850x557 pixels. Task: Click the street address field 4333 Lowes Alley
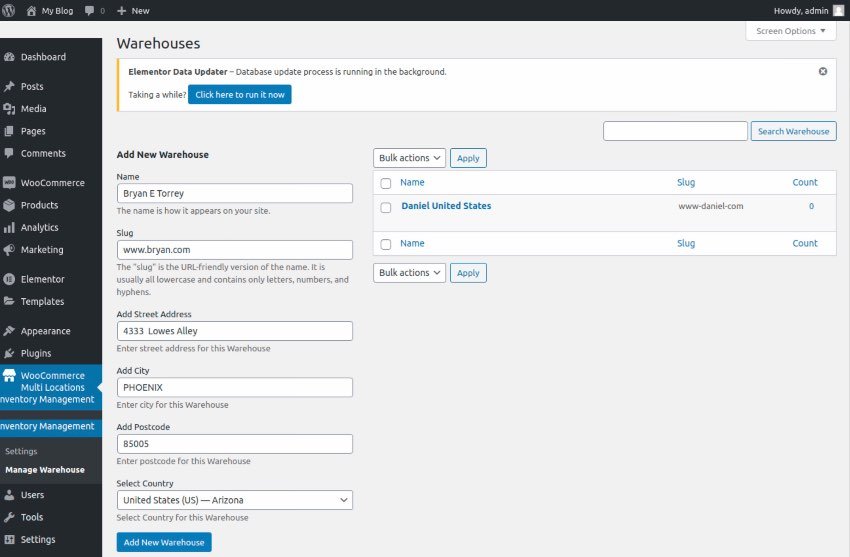pyautogui.click(x=235, y=331)
